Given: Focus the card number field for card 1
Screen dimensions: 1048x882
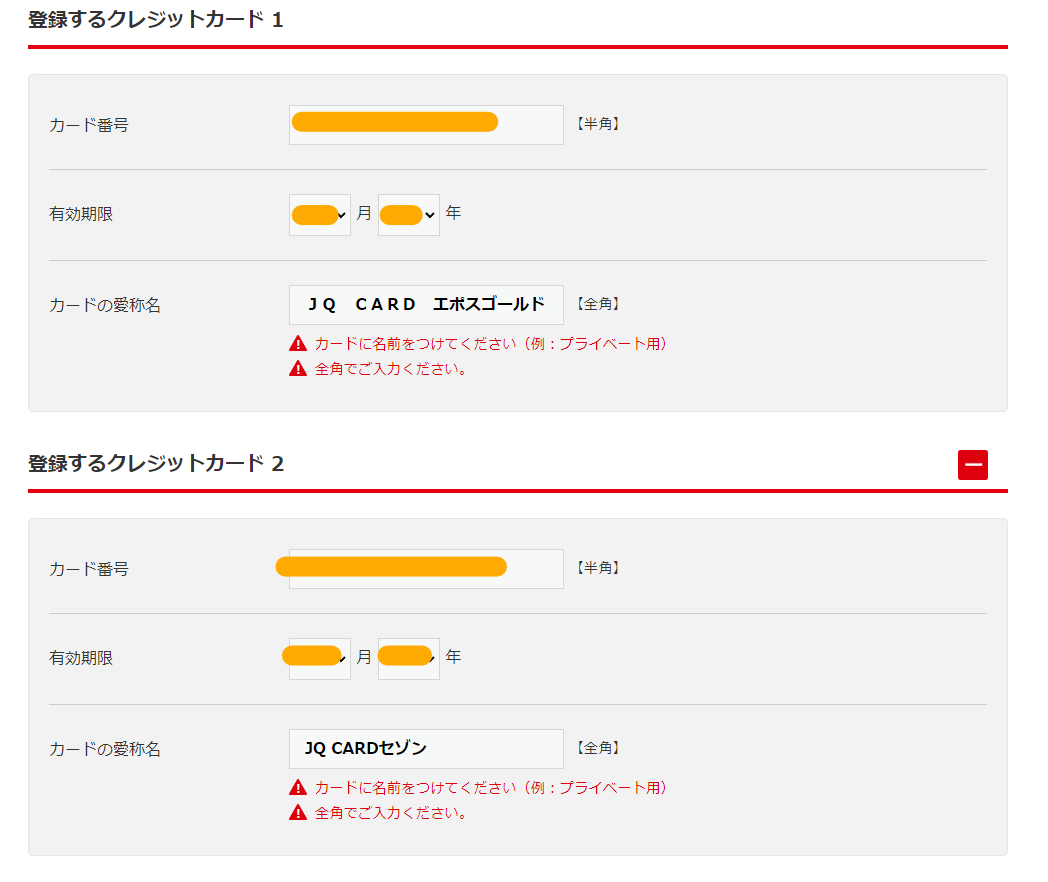Looking at the screenshot, I should pos(426,125).
